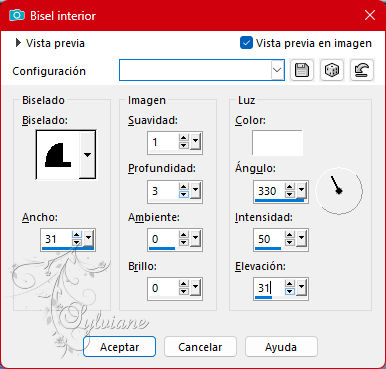Toggle Vista previa en imagen checkbox
The width and height of the screenshot is (386, 369).
[246, 43]
